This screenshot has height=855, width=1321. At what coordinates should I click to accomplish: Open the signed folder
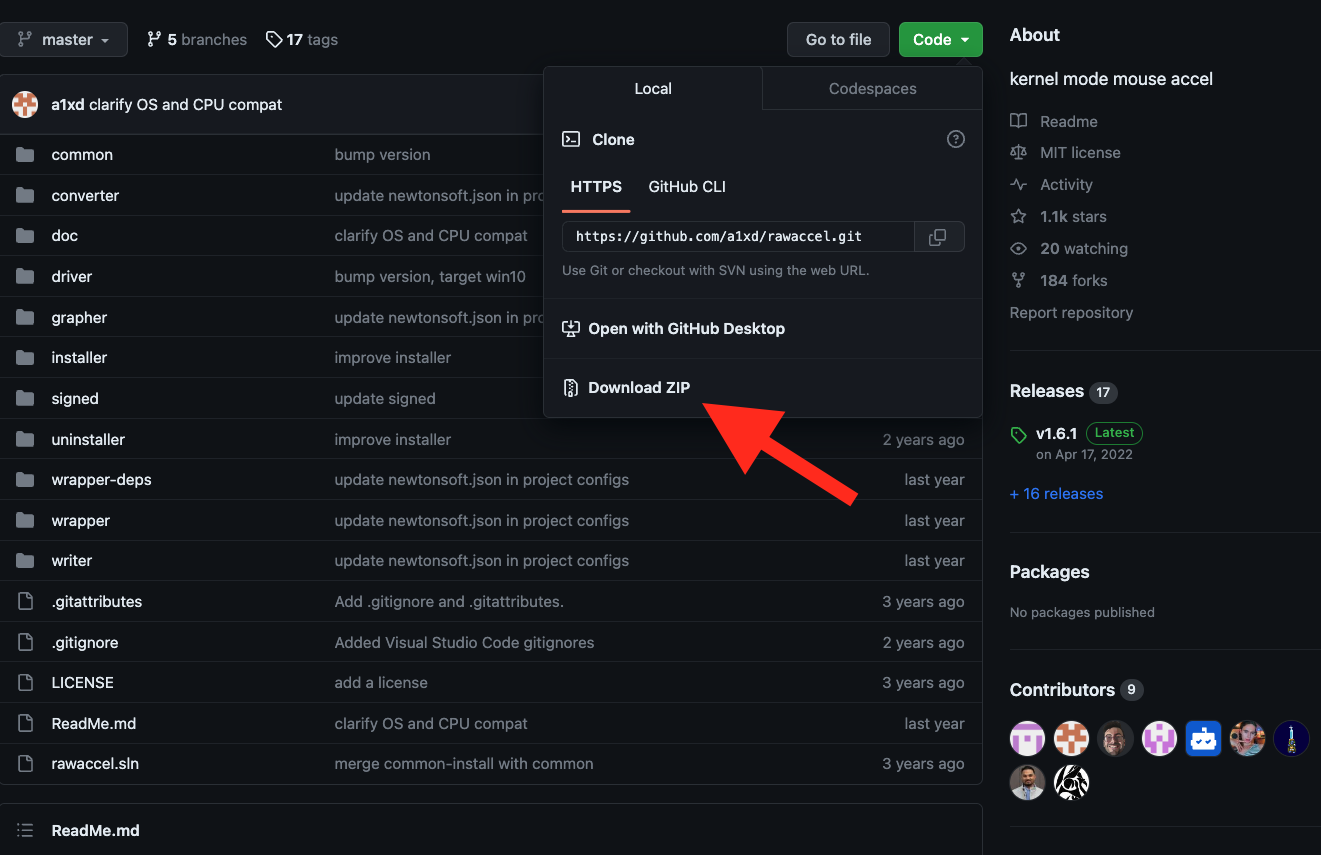point(75,399)
